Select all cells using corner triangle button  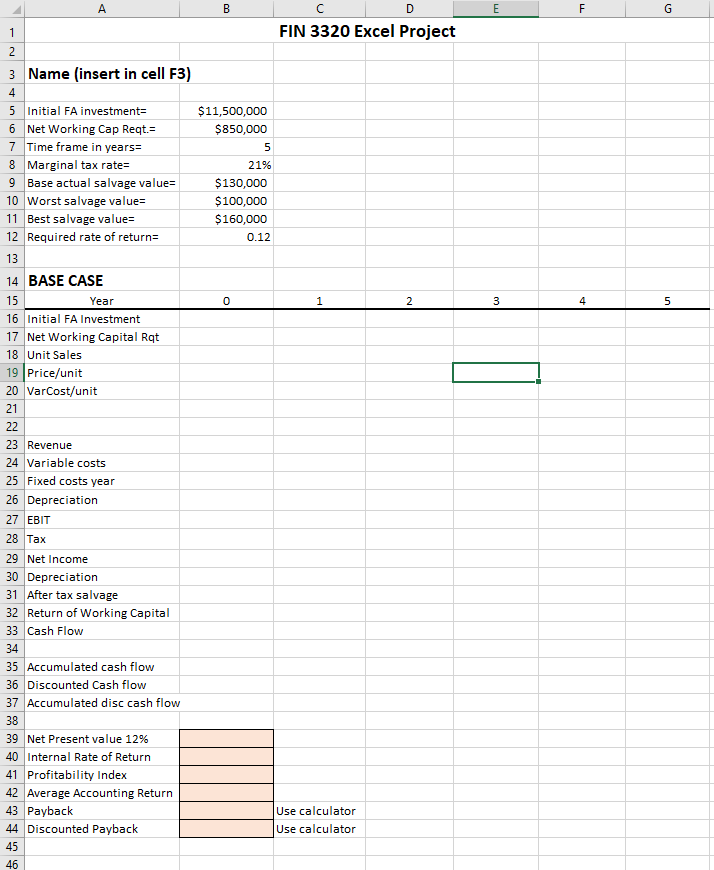(12, 8)
